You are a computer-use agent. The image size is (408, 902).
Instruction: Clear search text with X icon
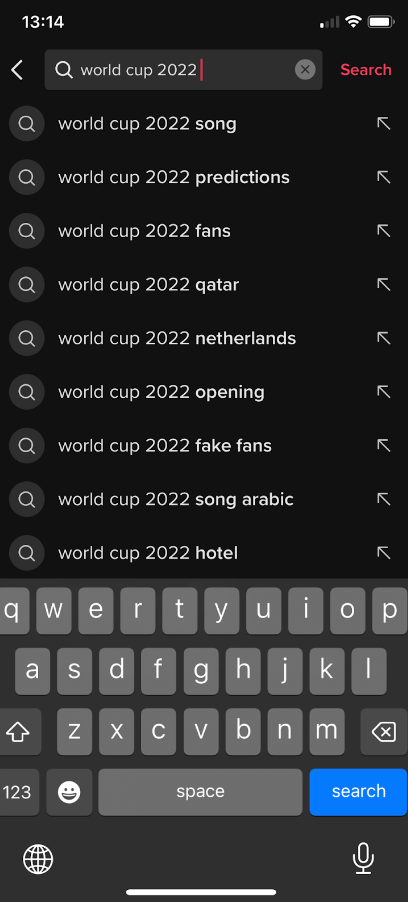305,70
